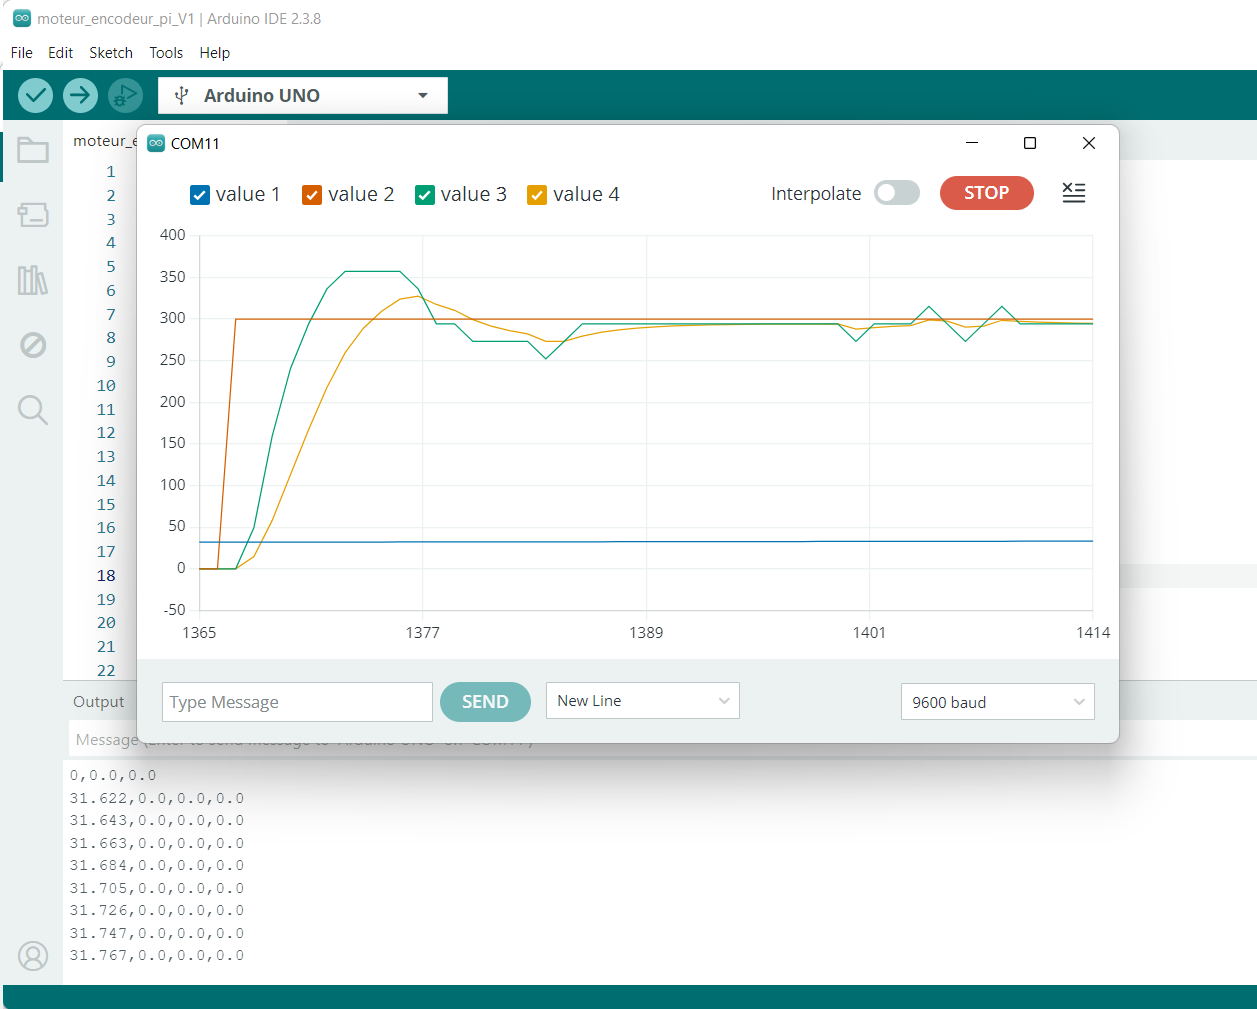This screenshot has width=1257, height=1009.
Task: Start debugging with the debug icon
Action: point(125,95)
